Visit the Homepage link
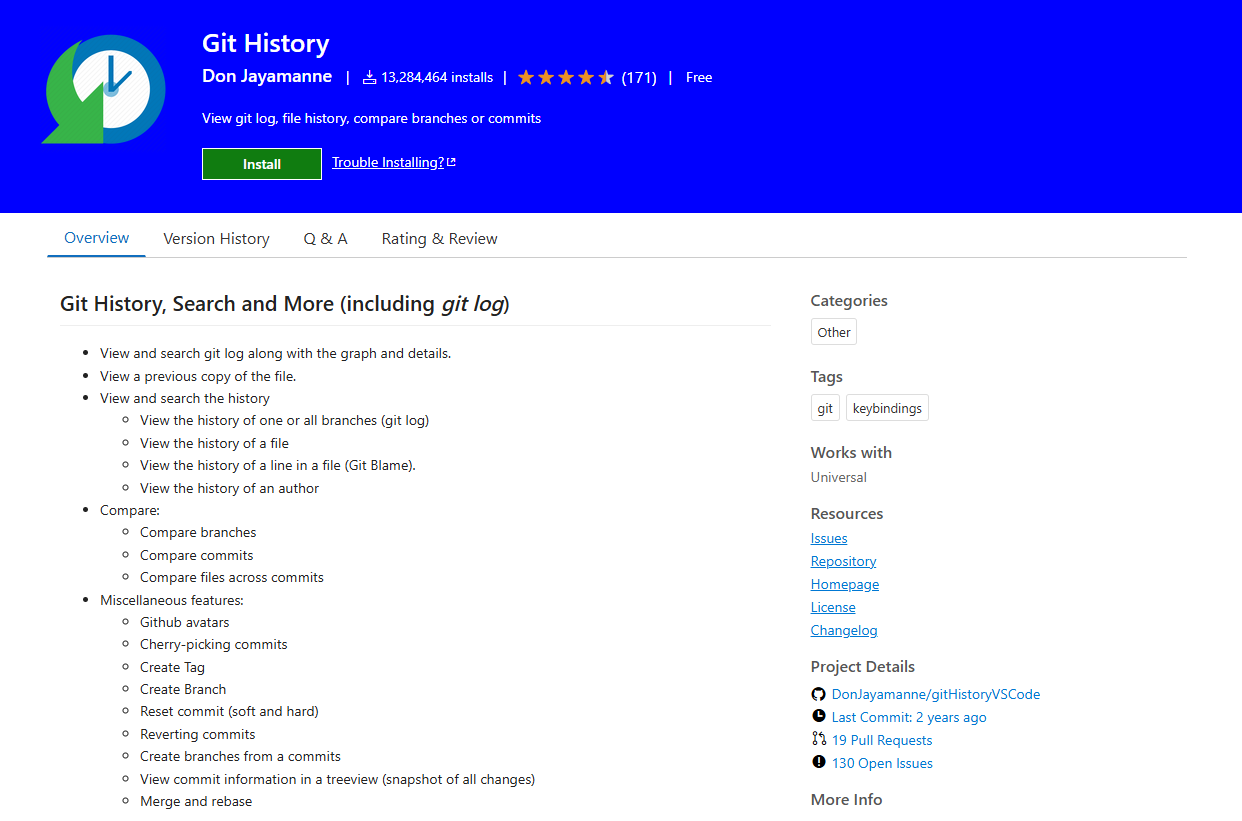Screen dimensions: 1242x821 845,584
